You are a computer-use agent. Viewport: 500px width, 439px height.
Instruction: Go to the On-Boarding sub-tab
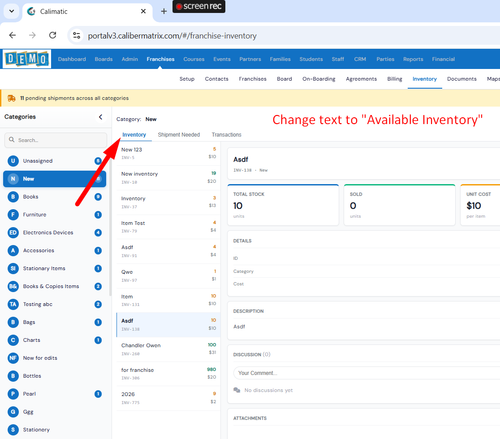point(319,79)
